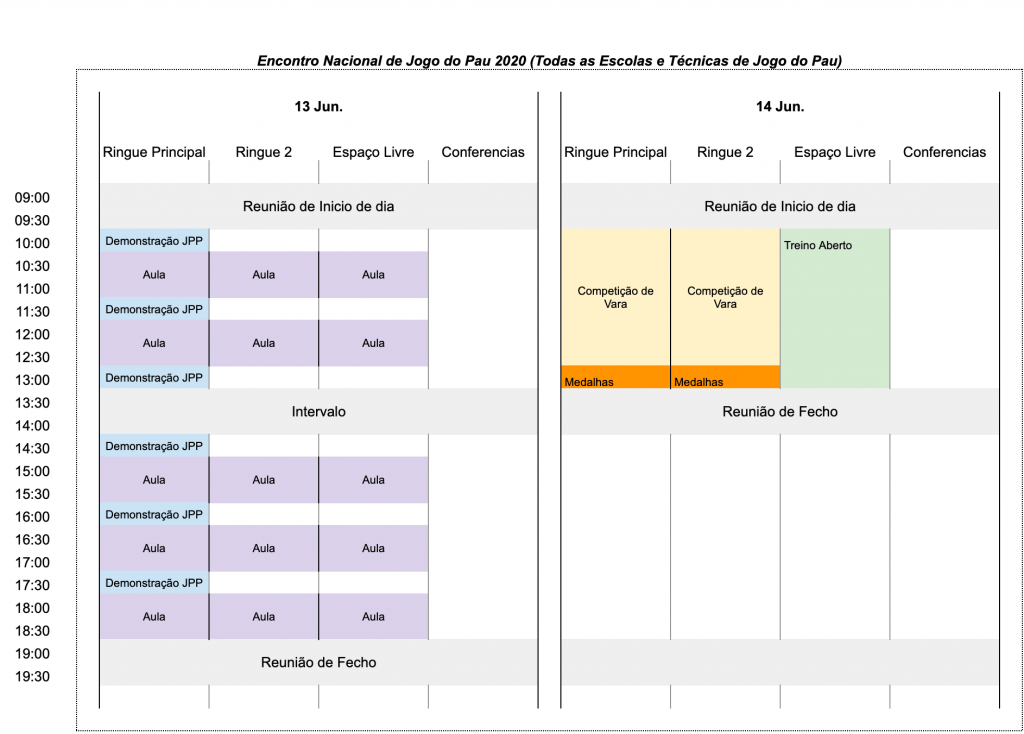Click the Intervalo break block
The image size is (1024, 734).
tap(318, 411)
